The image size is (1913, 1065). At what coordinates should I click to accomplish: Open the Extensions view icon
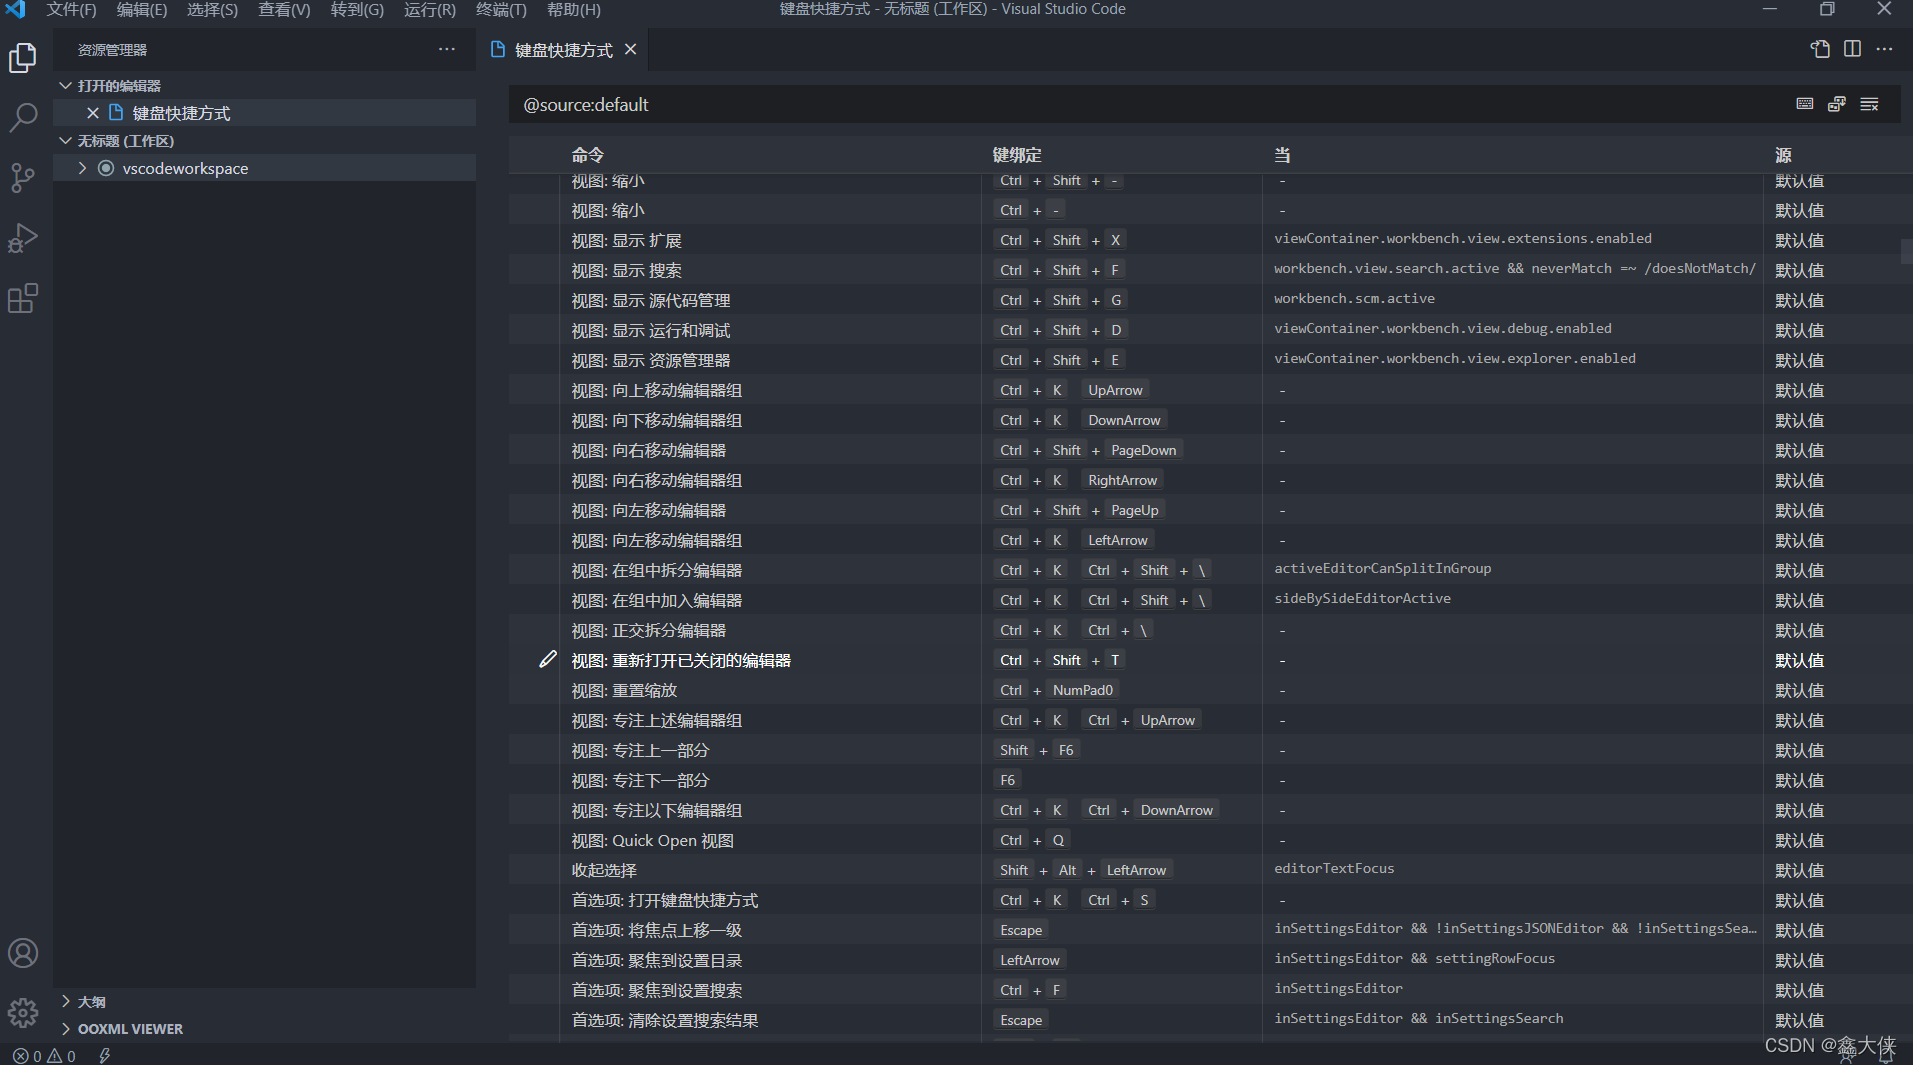[23, 298]
